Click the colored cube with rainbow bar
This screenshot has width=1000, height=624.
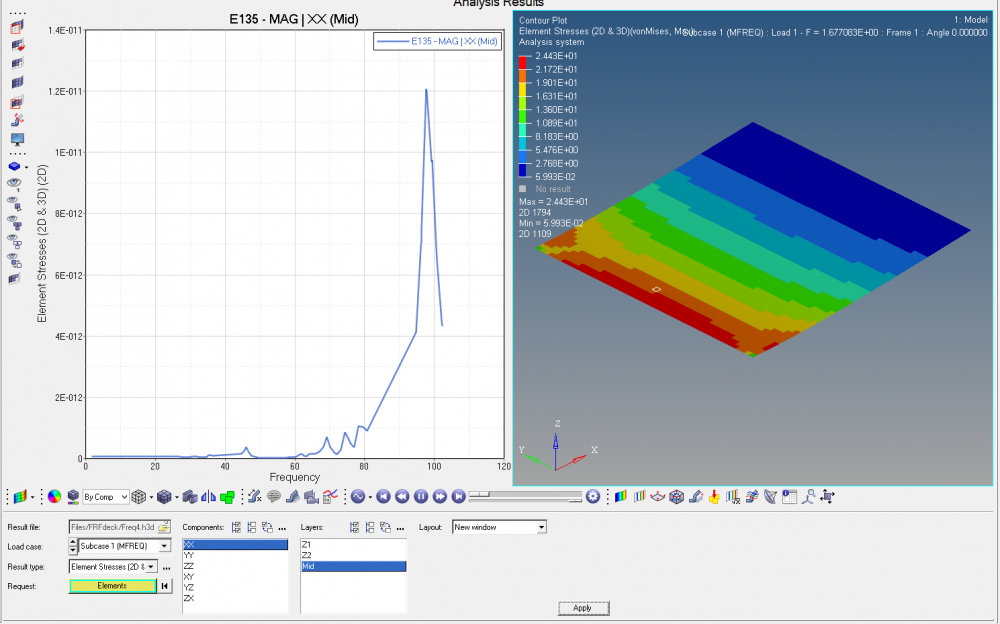click(x=73, y=496)
